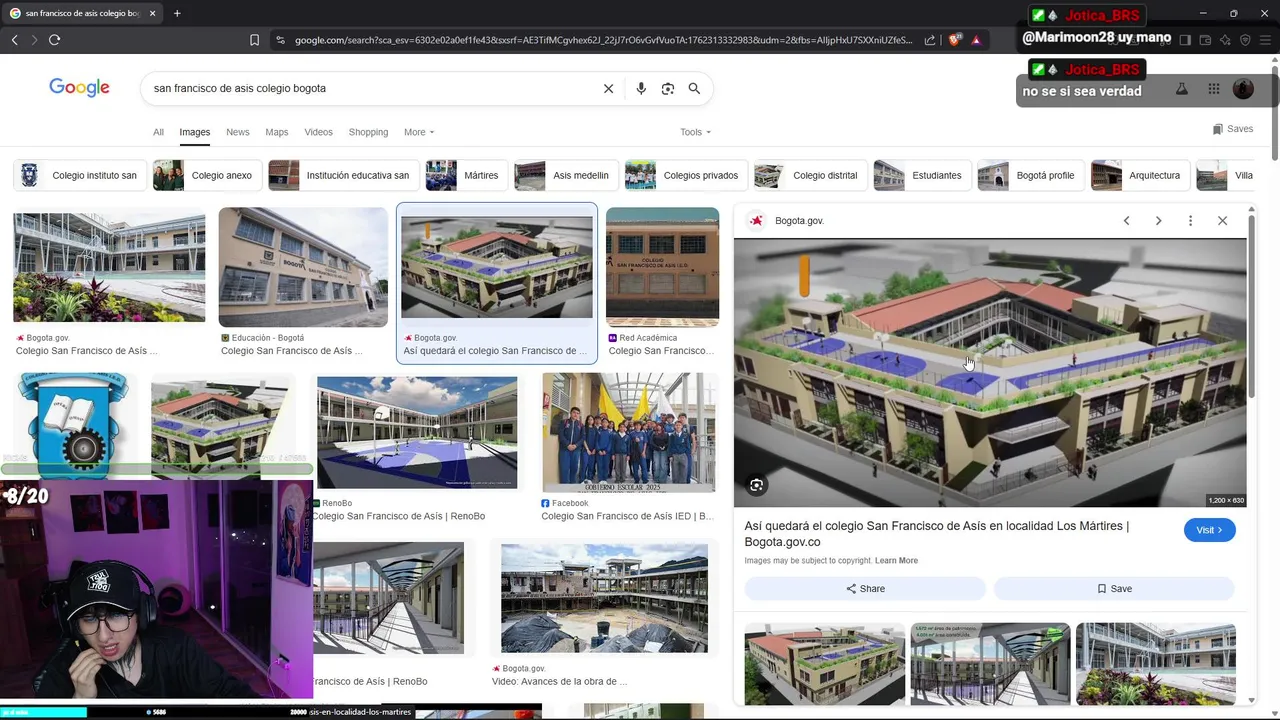Bookmark this page icon in address bar

click(254, 40)
